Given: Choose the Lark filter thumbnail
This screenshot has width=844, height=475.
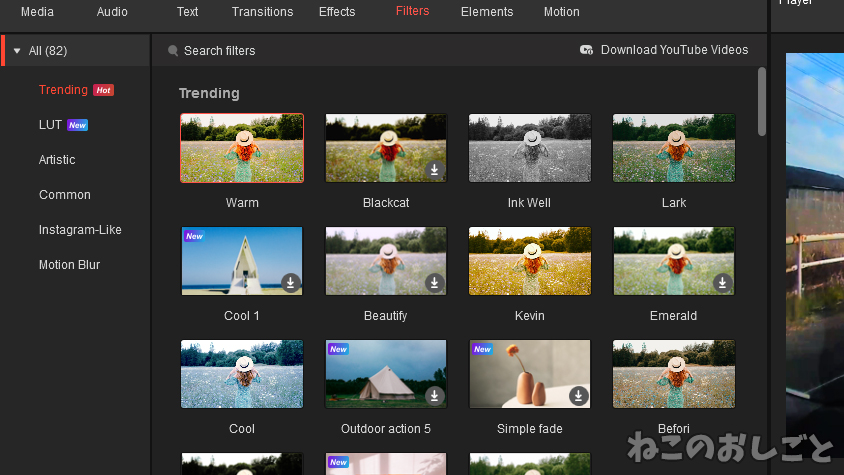Looking at the screenshot, I should [x=674, y=148].
